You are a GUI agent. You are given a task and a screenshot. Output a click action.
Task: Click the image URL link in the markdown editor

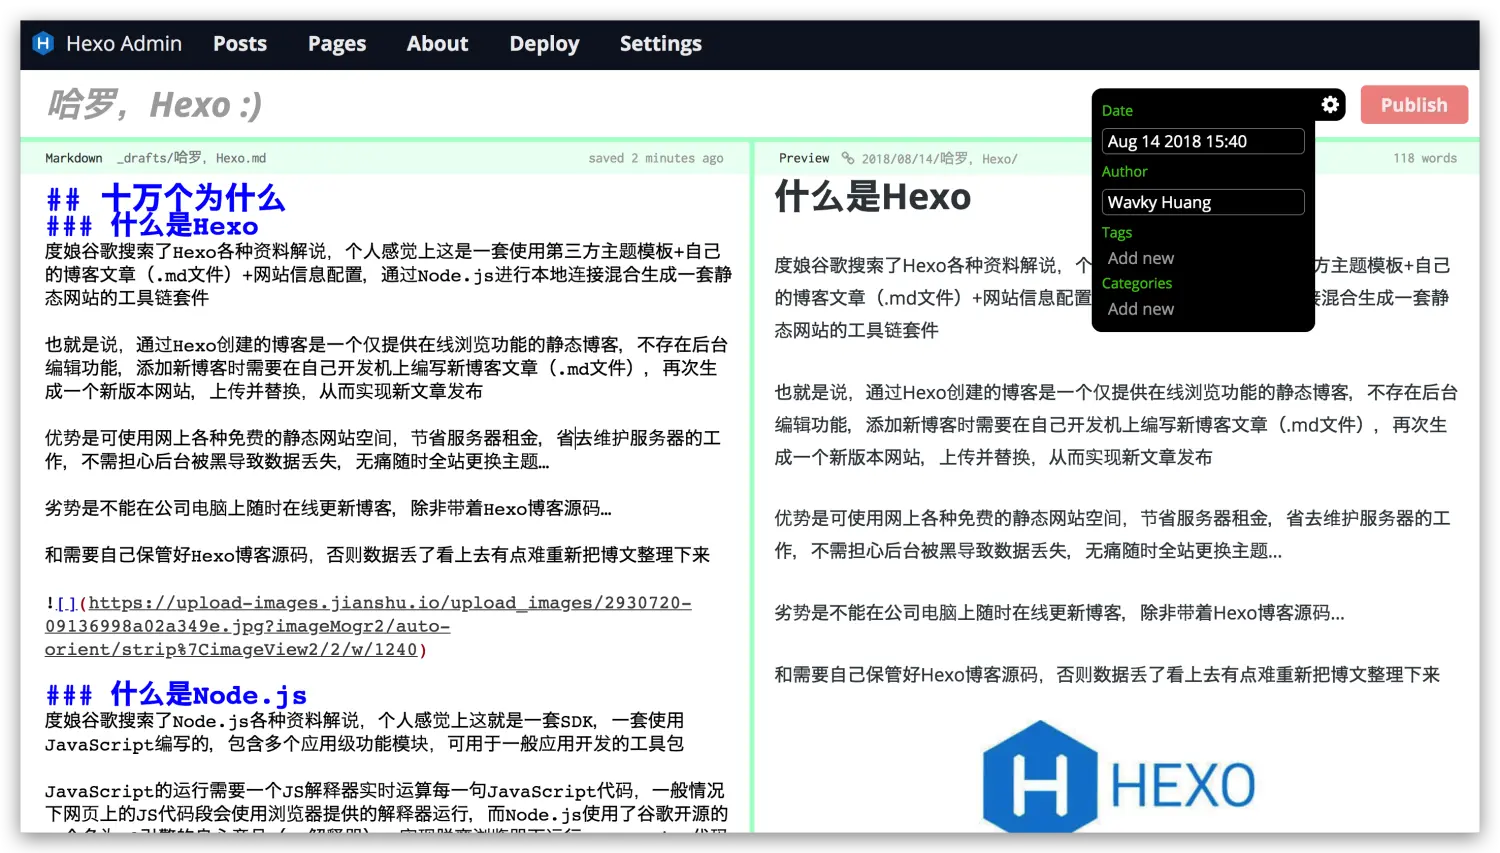pos(368,626)
